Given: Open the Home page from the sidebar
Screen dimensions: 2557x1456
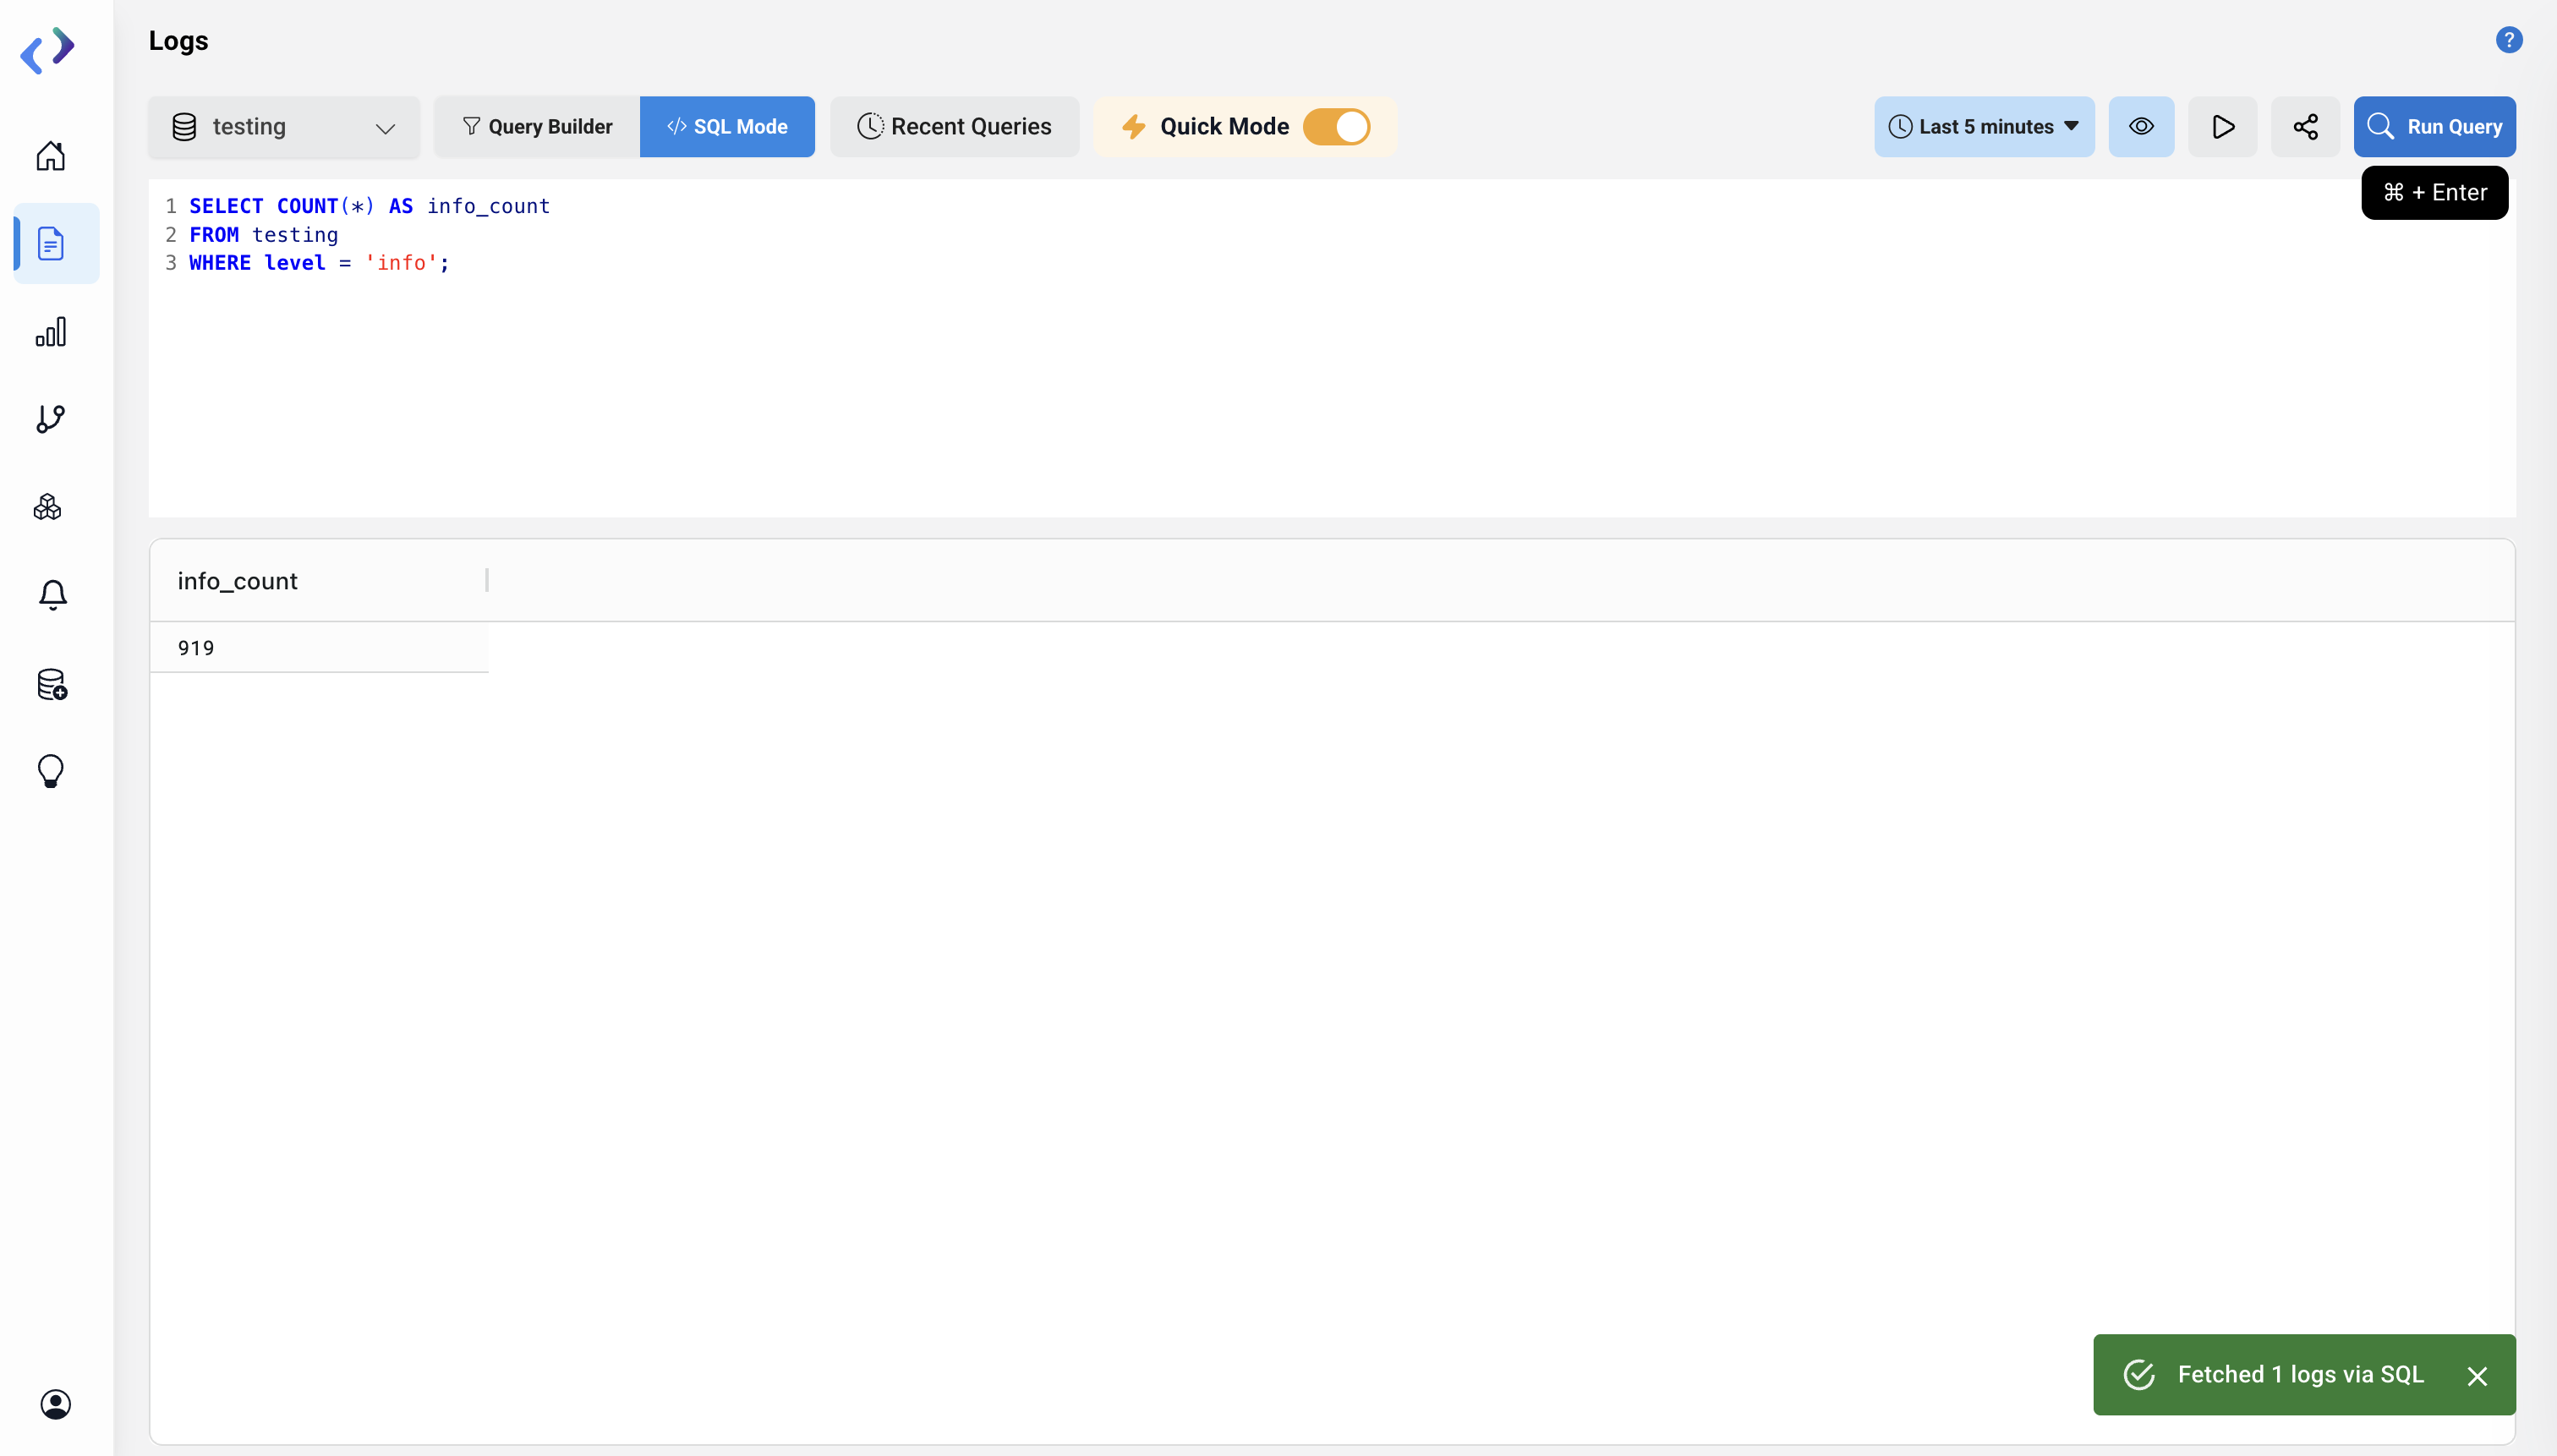Looking at the screenshot, I should point(50,155).
